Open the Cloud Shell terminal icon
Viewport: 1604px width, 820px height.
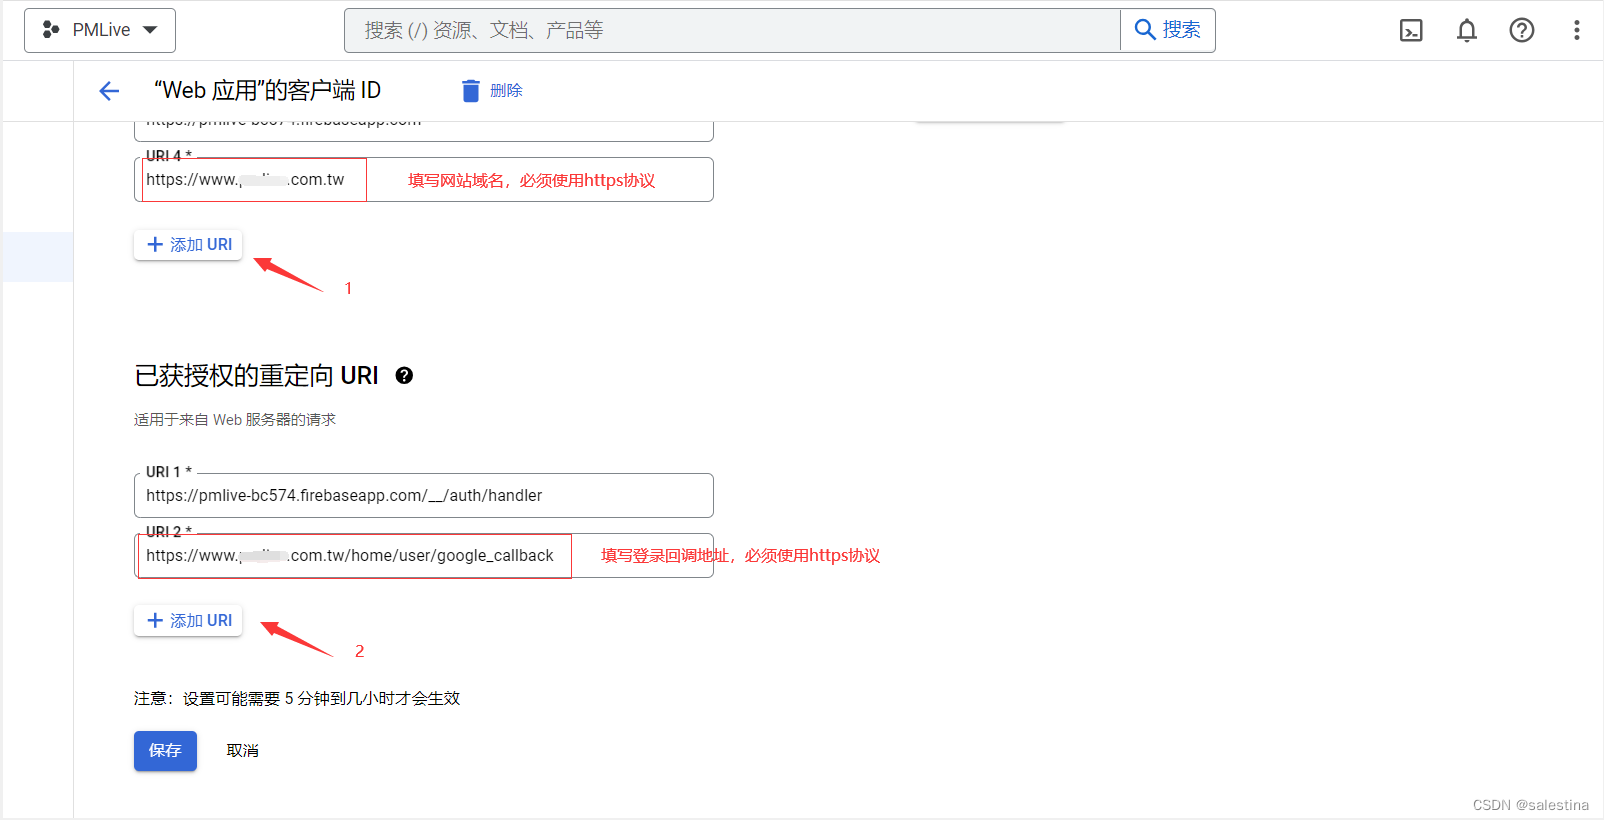point(1411,30)
